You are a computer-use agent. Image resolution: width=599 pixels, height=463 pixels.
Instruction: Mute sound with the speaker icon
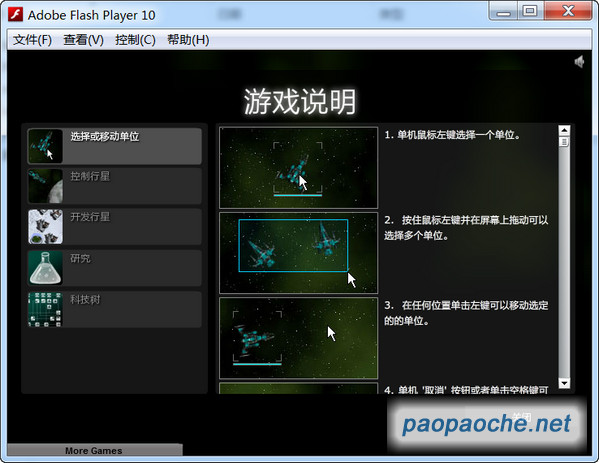click(580, 61)
